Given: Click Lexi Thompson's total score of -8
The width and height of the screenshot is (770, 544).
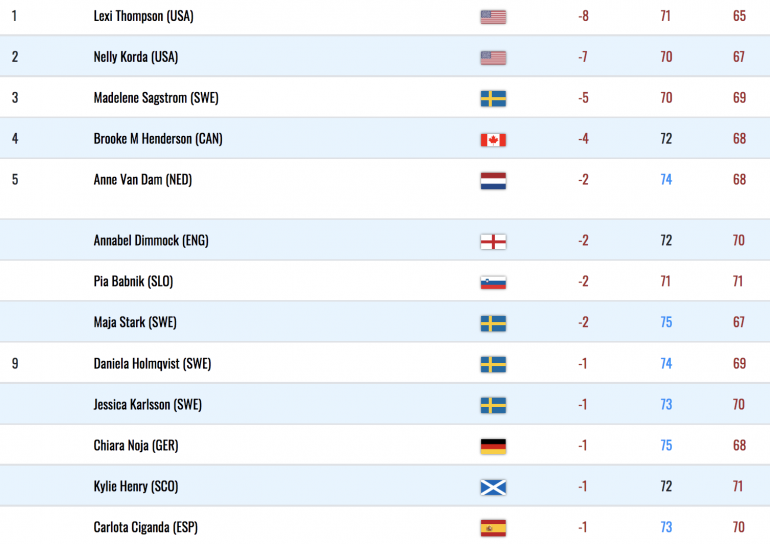Looking at the screenshot, I should tap(583, 16).
